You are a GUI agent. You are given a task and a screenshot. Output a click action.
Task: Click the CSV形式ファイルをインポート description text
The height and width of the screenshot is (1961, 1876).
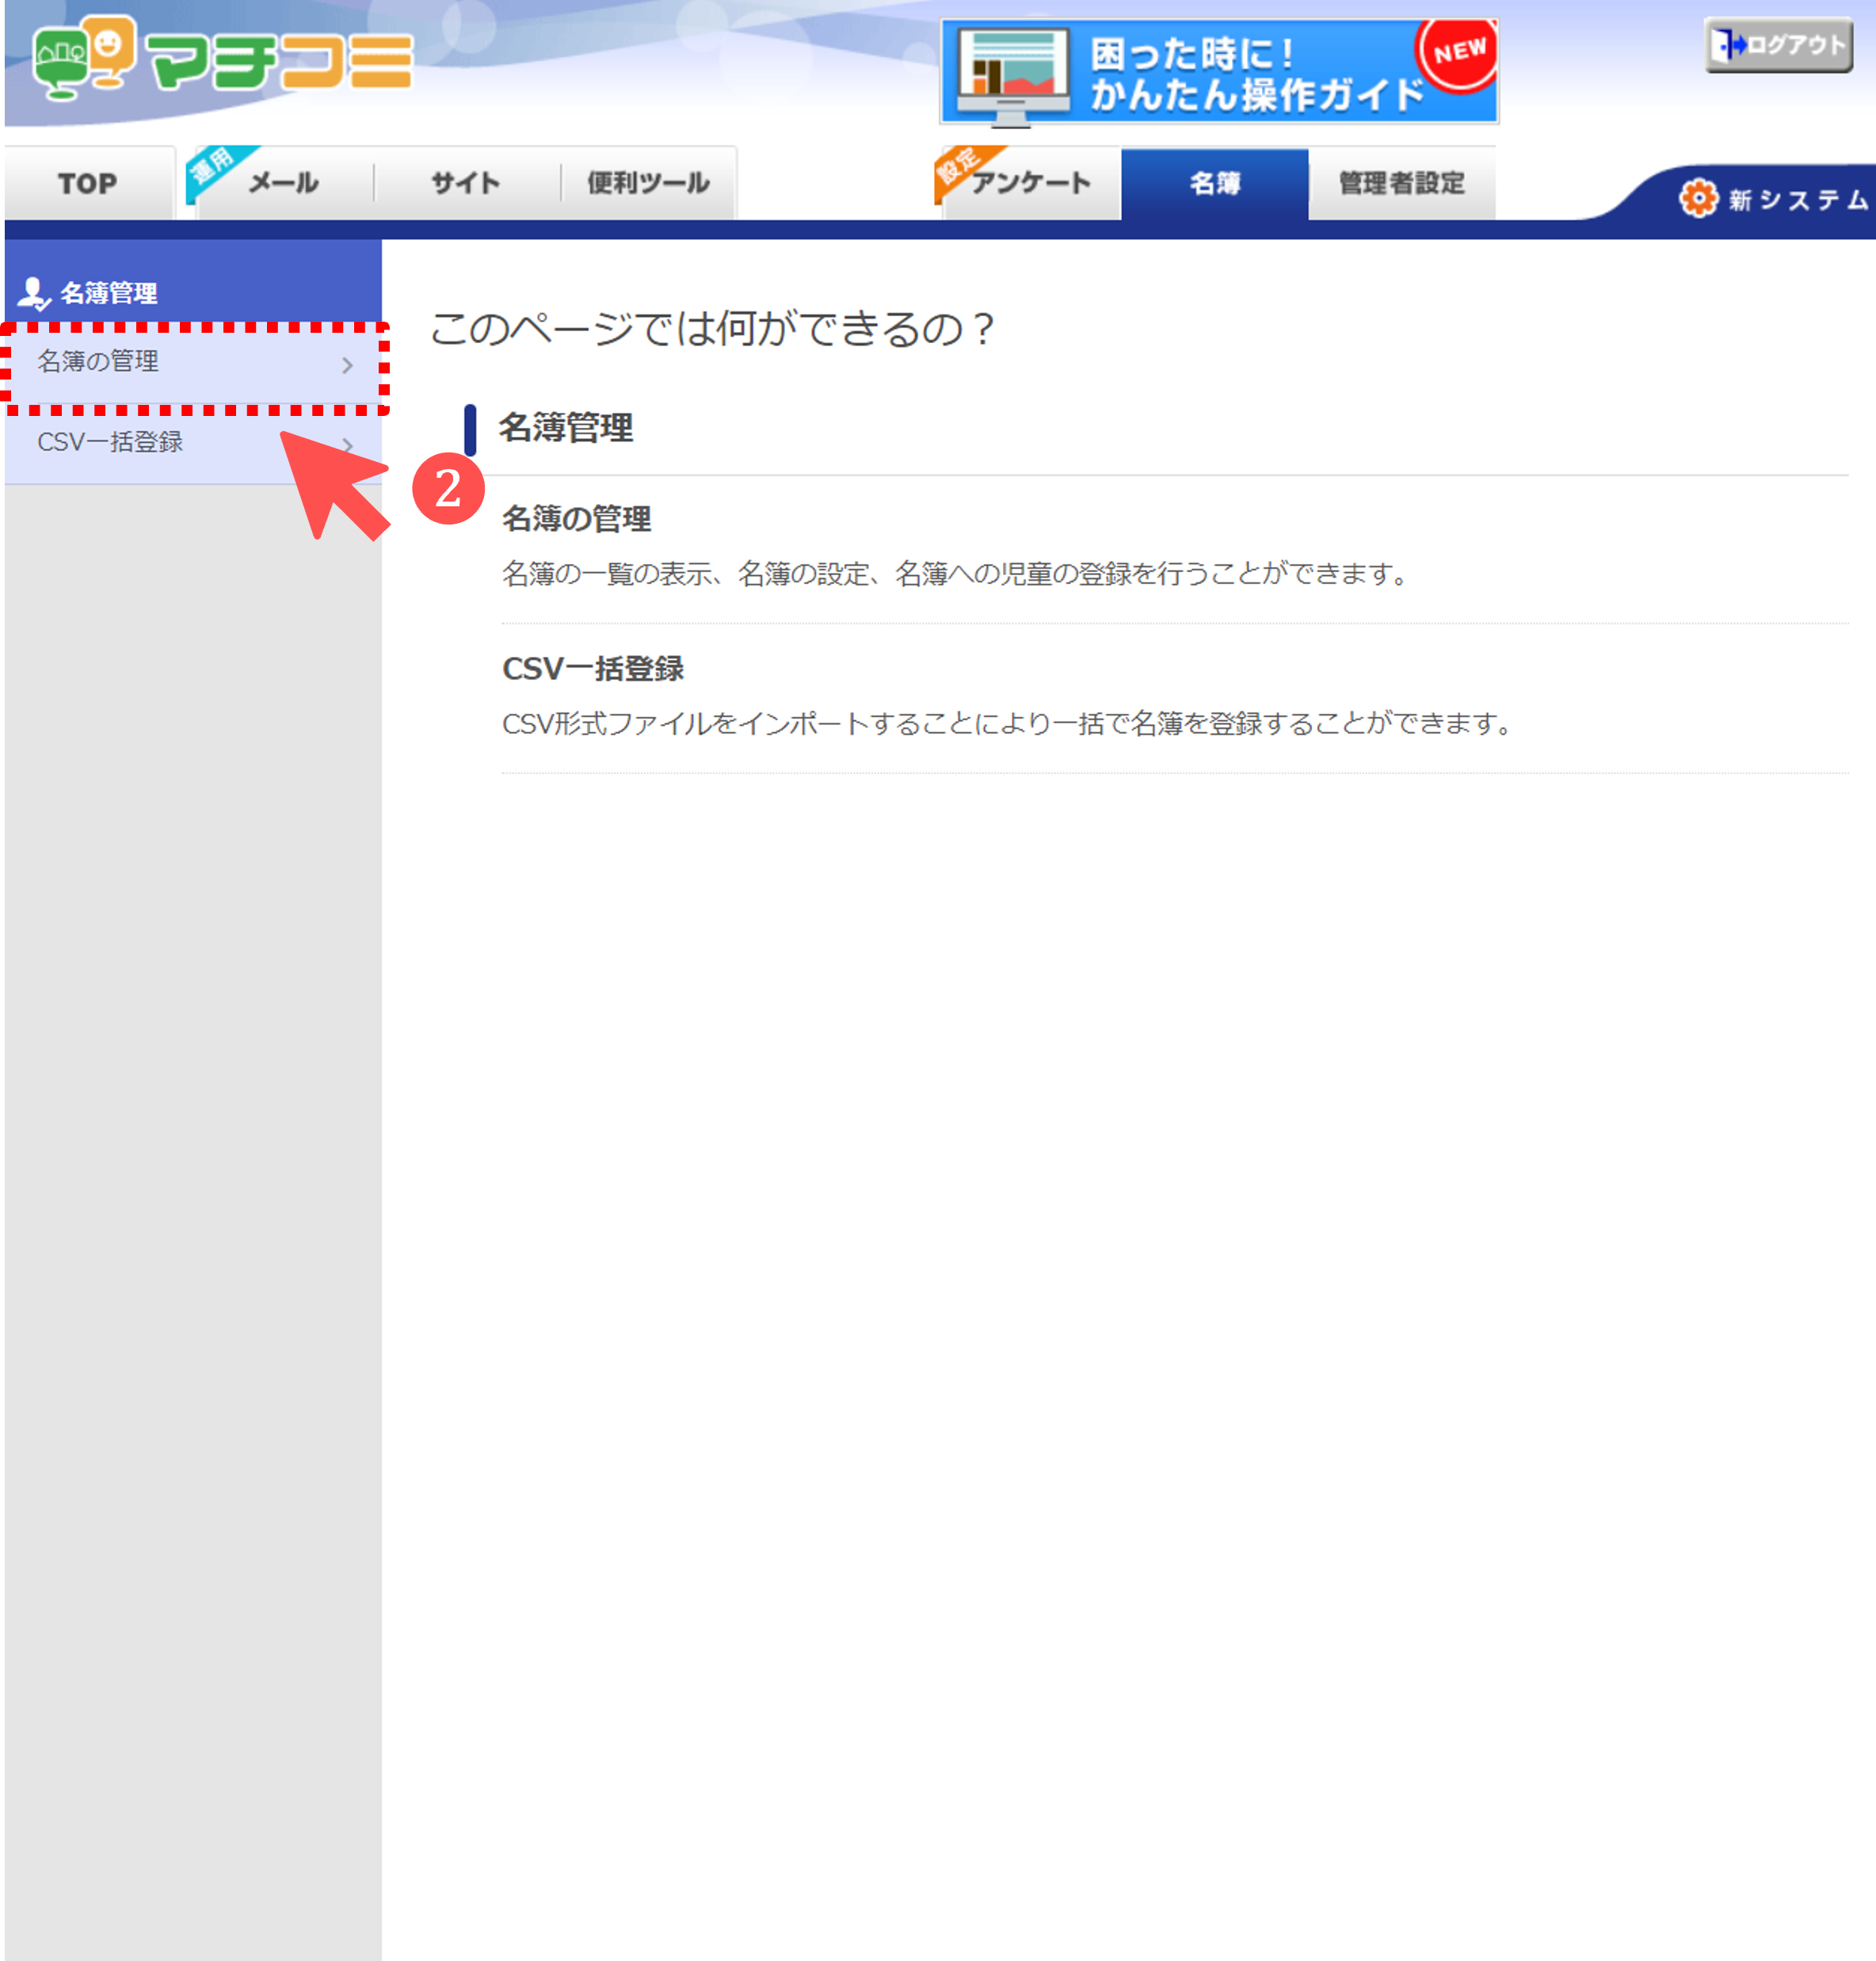1009,723
